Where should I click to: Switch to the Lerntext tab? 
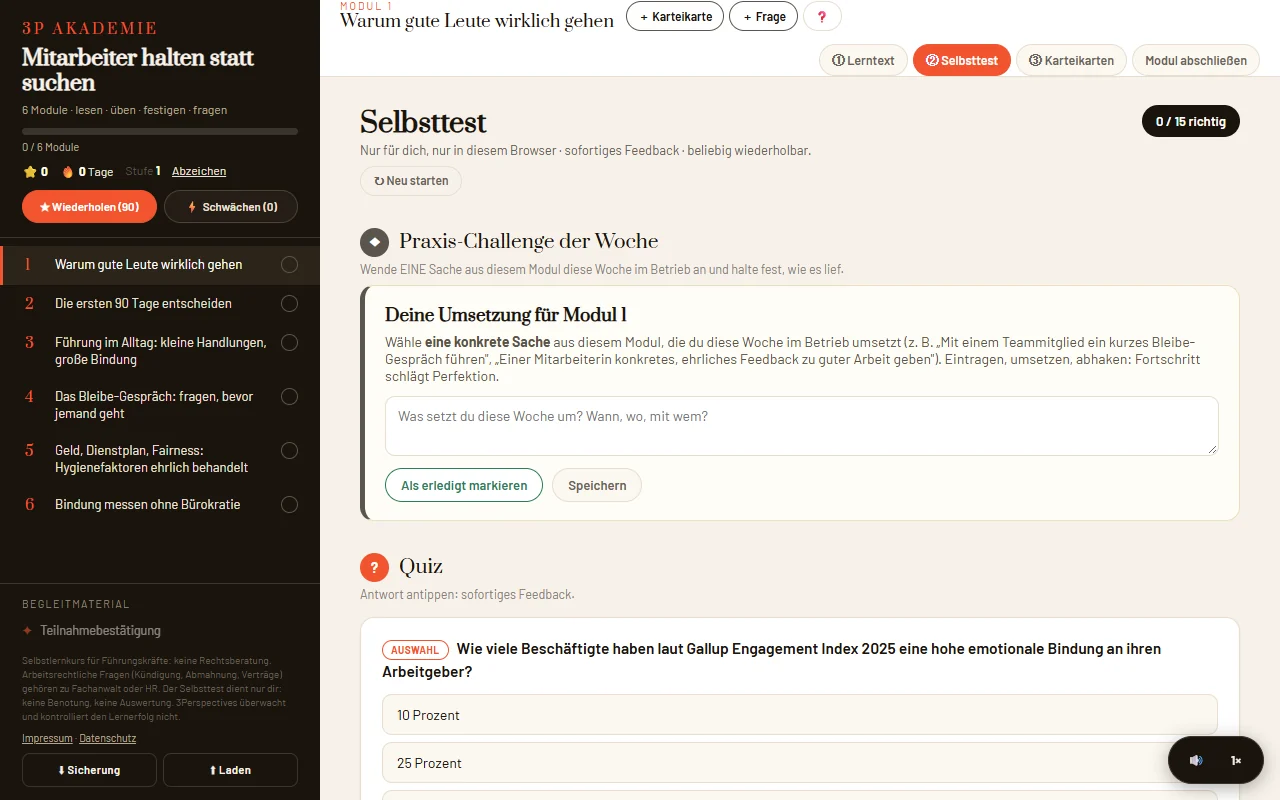point(863,60)
